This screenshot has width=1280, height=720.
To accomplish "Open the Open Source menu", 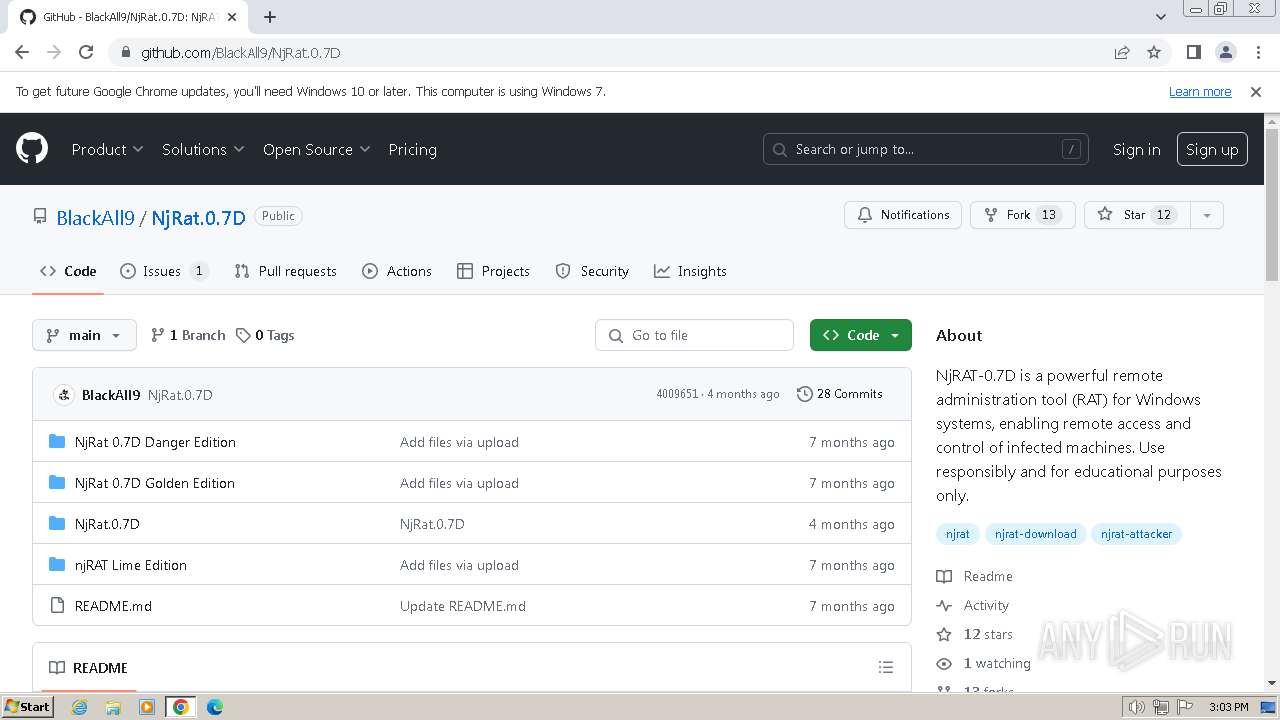I will (316, 149).
